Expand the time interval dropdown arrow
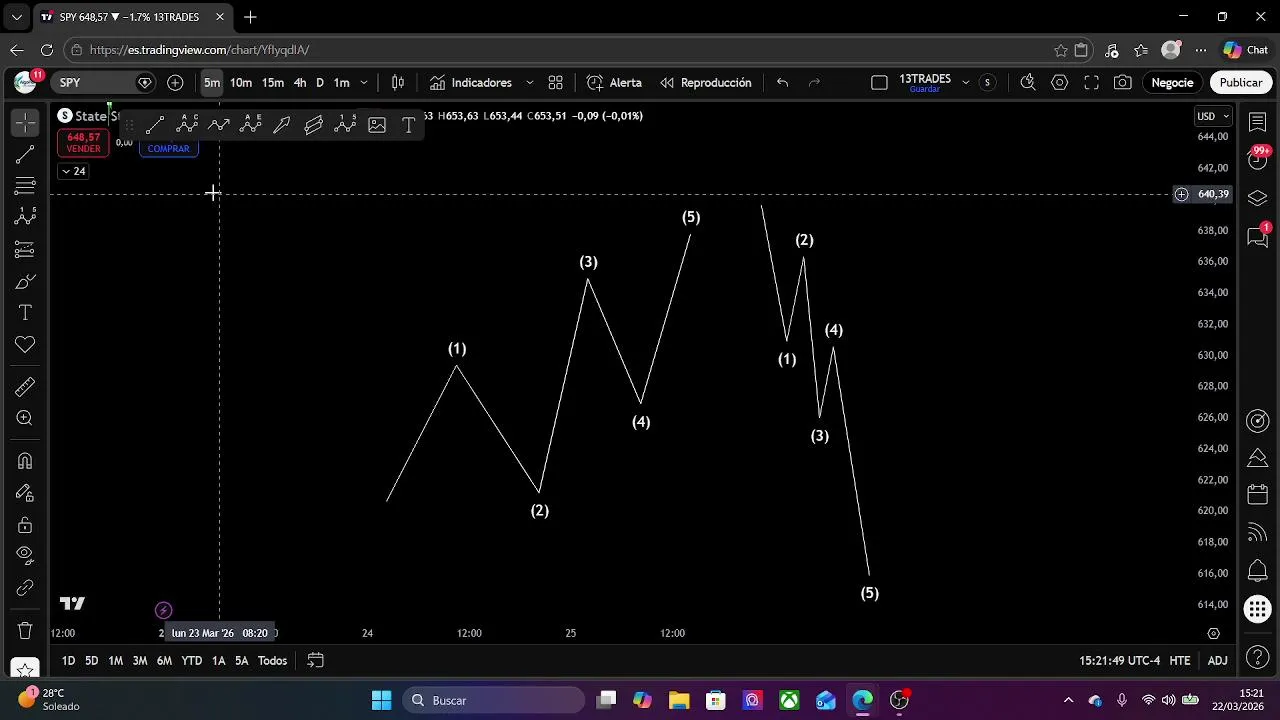 [364, 83]
